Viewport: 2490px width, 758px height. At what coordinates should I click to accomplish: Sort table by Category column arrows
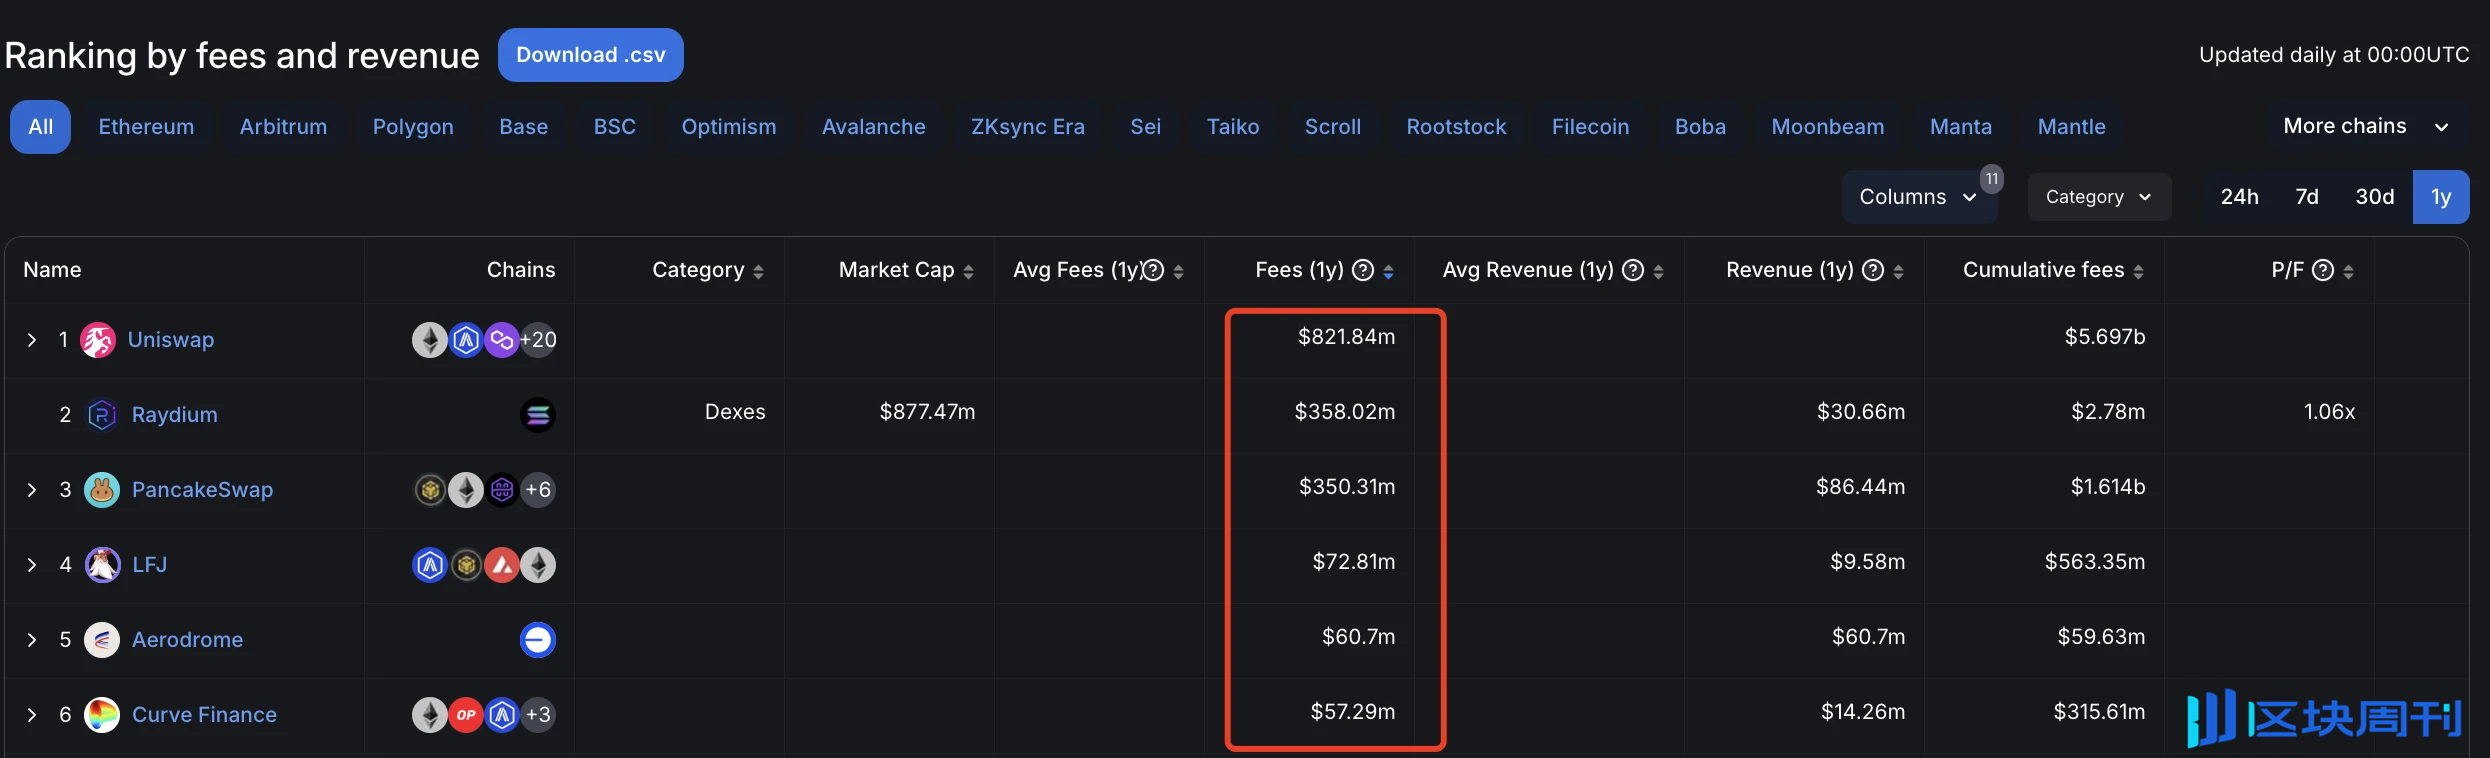click(x=758, y=272)
